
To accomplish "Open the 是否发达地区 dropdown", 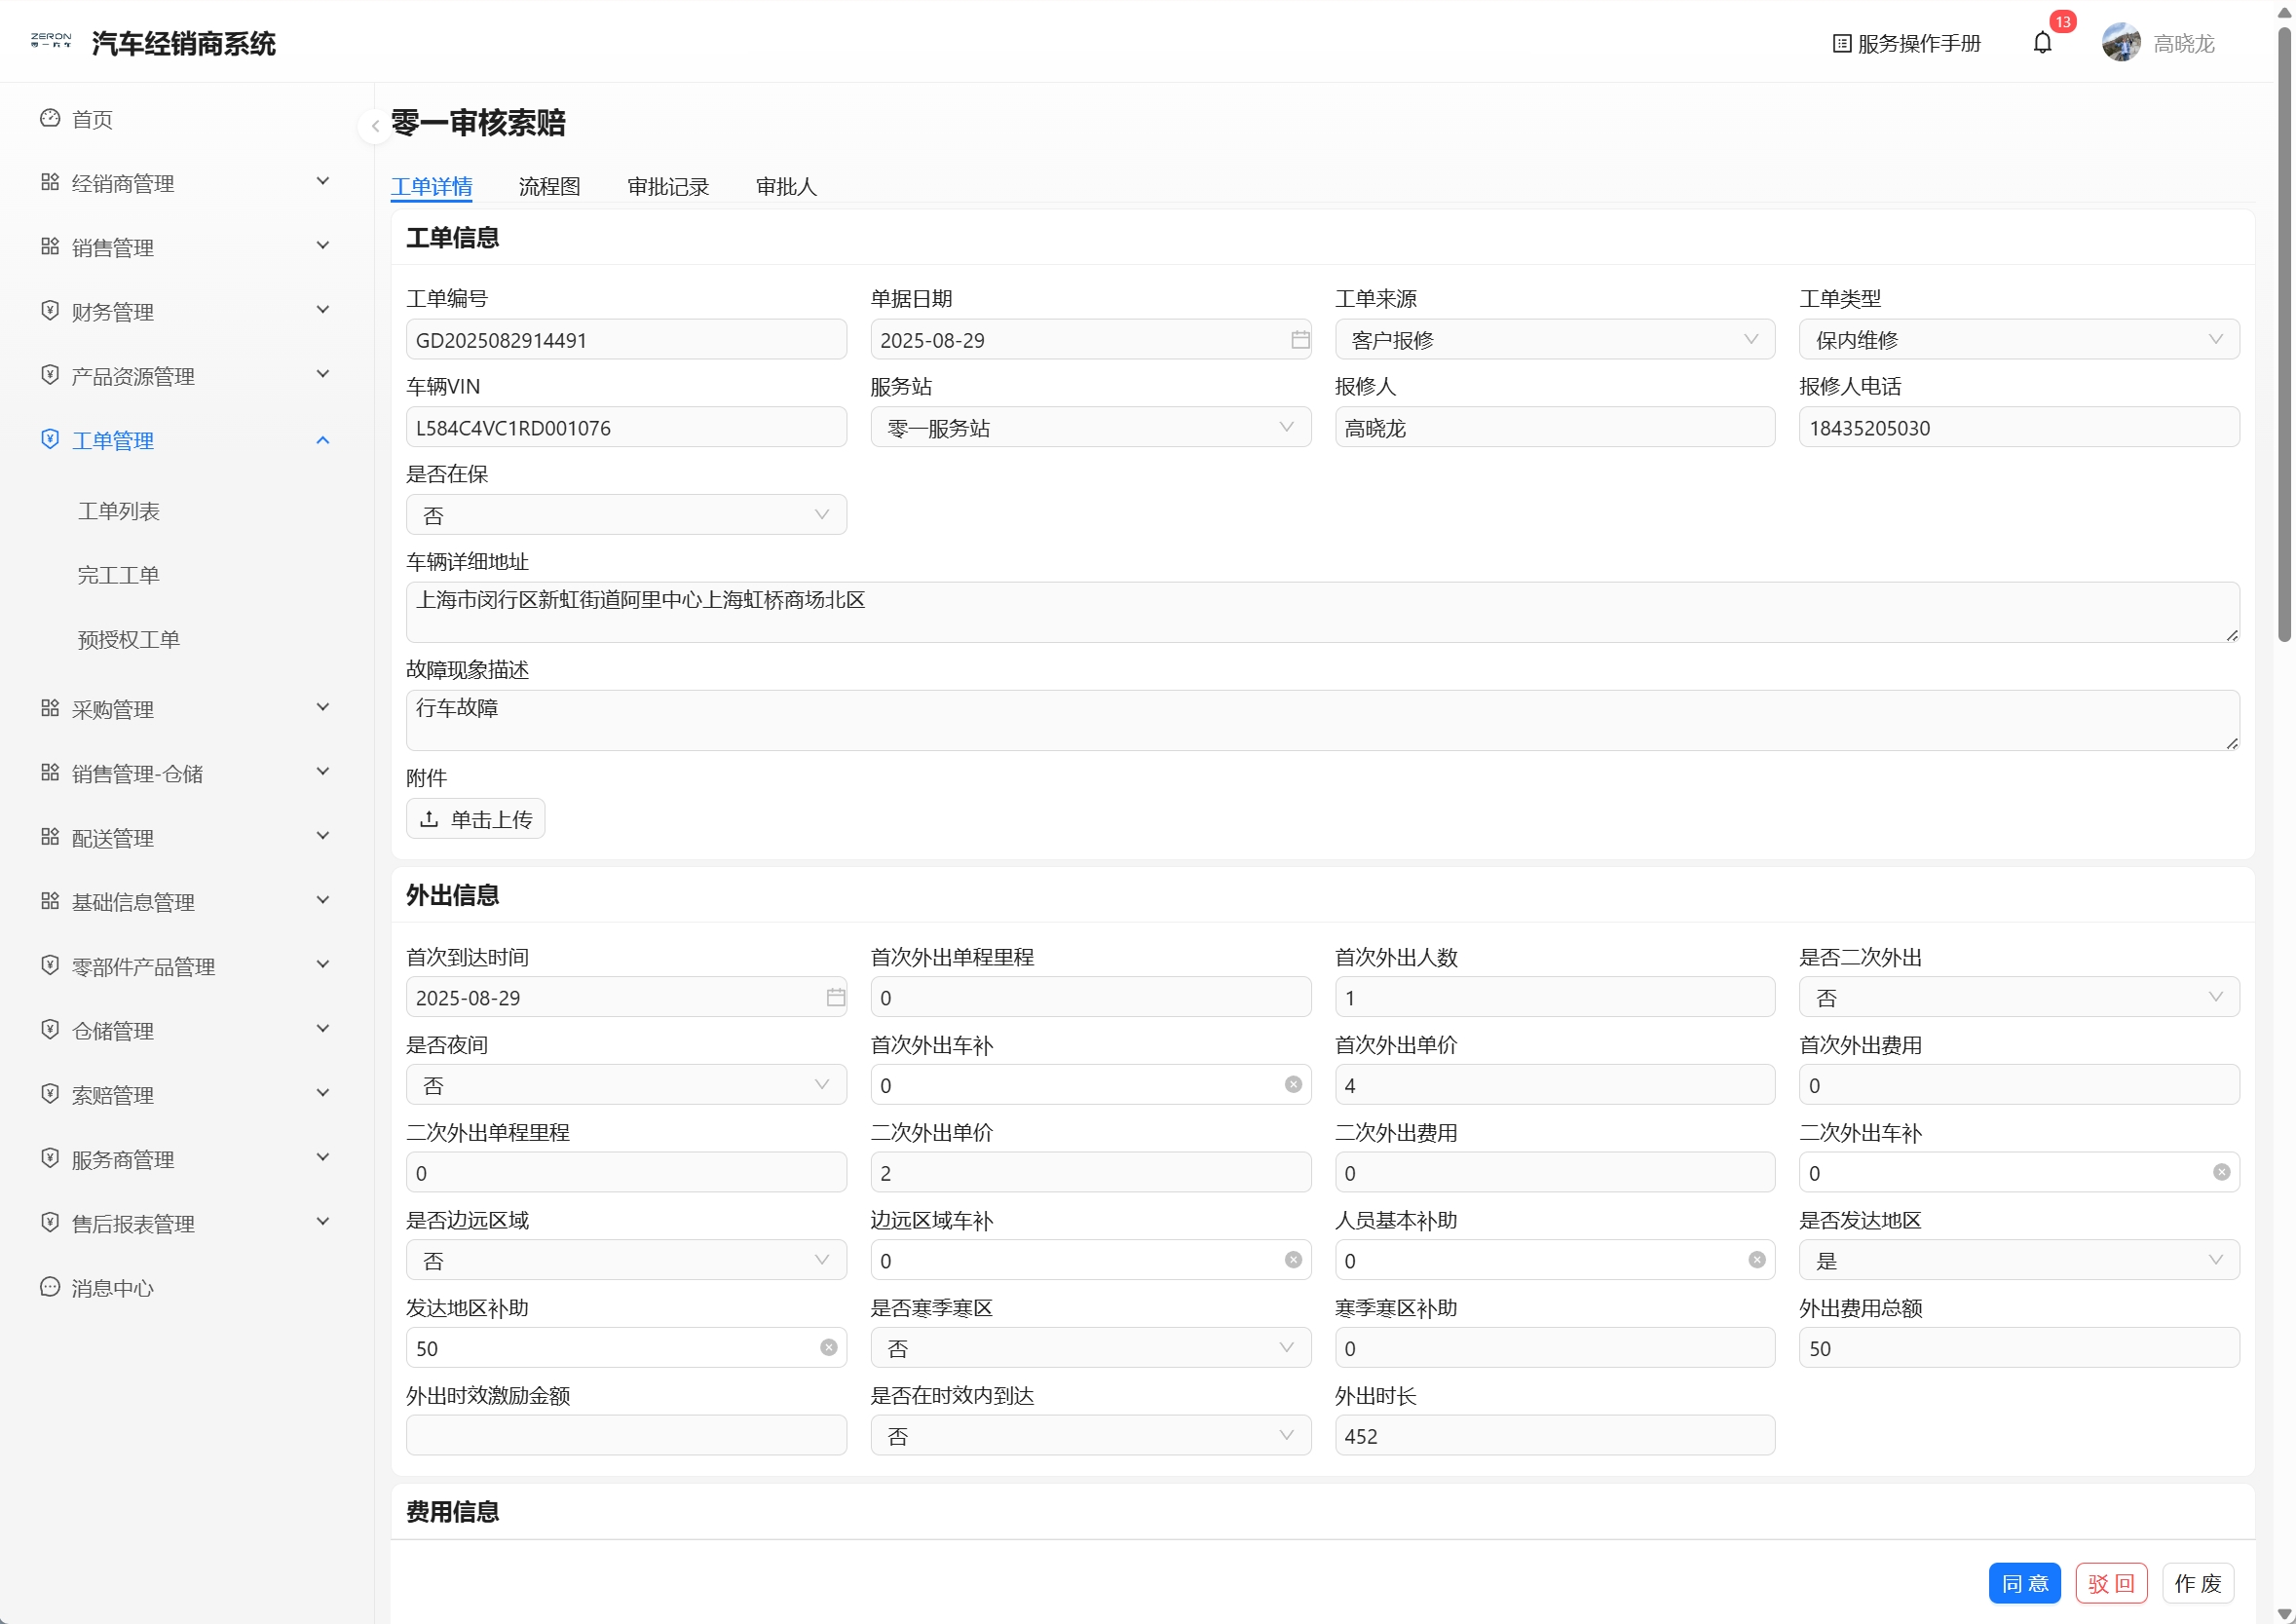I will point(2018,1260).
